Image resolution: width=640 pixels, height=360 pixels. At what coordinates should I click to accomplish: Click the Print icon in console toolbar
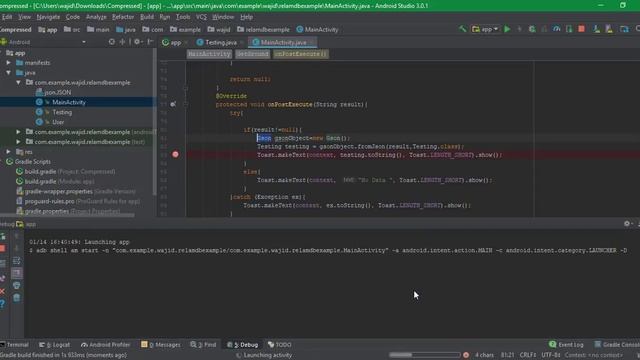point(17,285)
